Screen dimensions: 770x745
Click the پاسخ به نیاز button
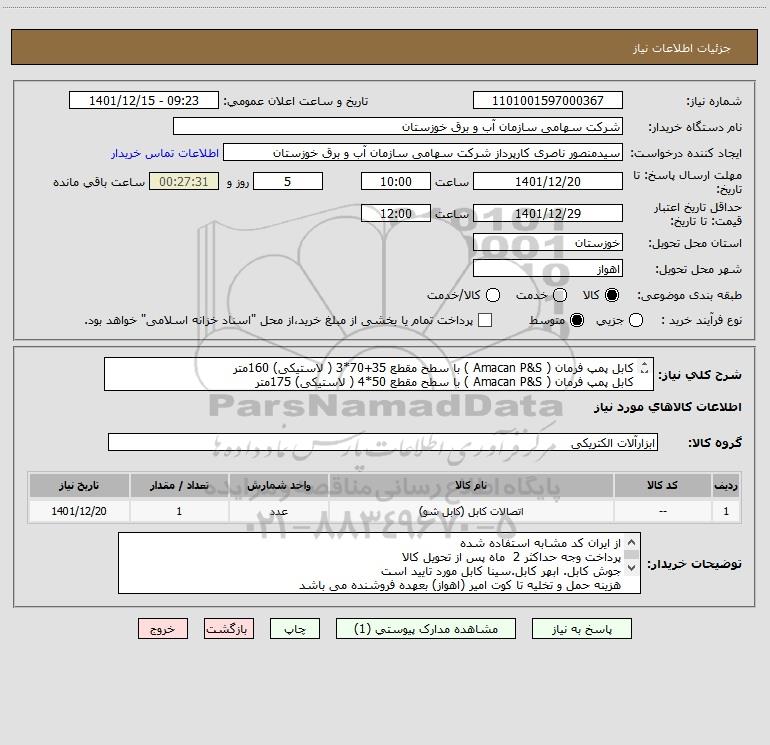[x=582, y=629]
